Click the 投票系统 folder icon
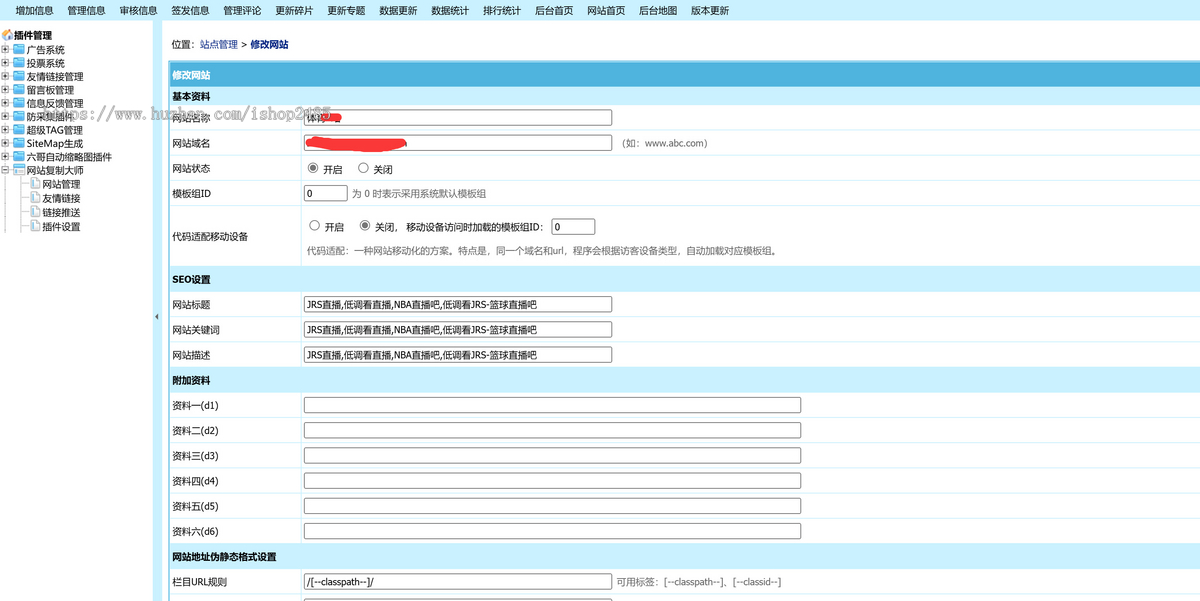Screen dimensions: 1200x601 click(19, 63)
